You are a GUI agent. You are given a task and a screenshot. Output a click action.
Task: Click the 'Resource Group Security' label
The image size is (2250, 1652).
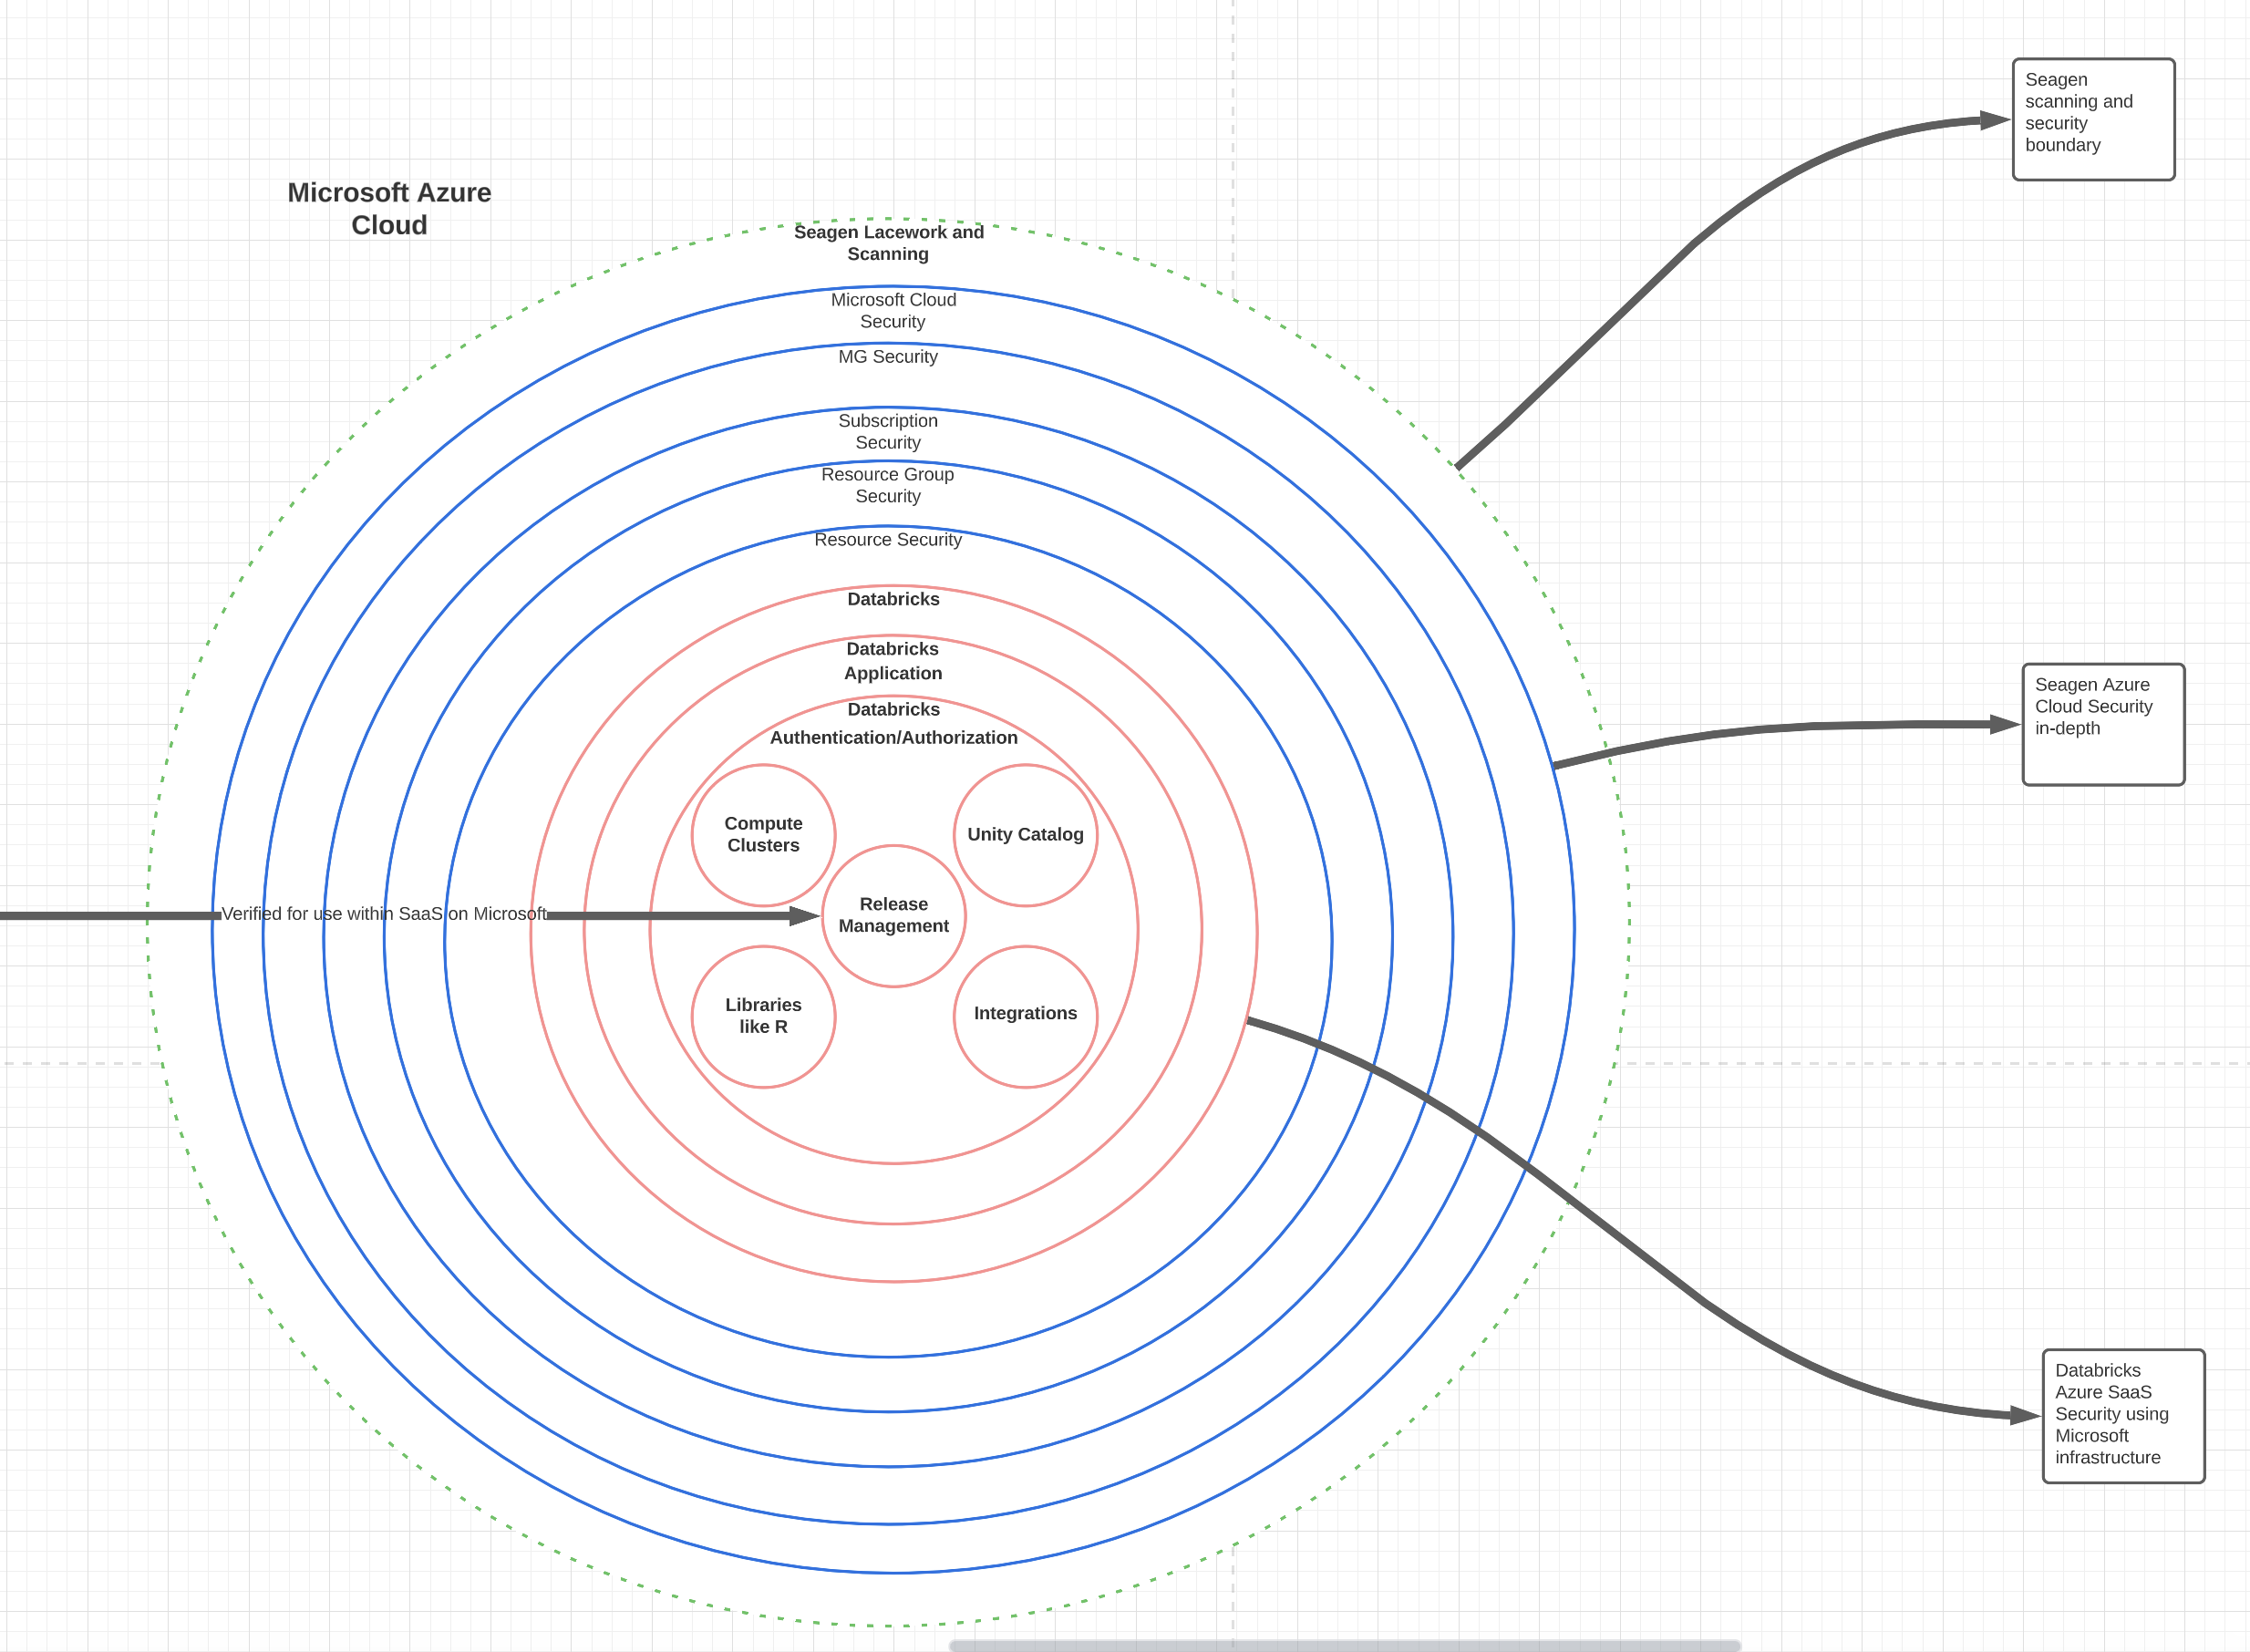click(888, 485)
